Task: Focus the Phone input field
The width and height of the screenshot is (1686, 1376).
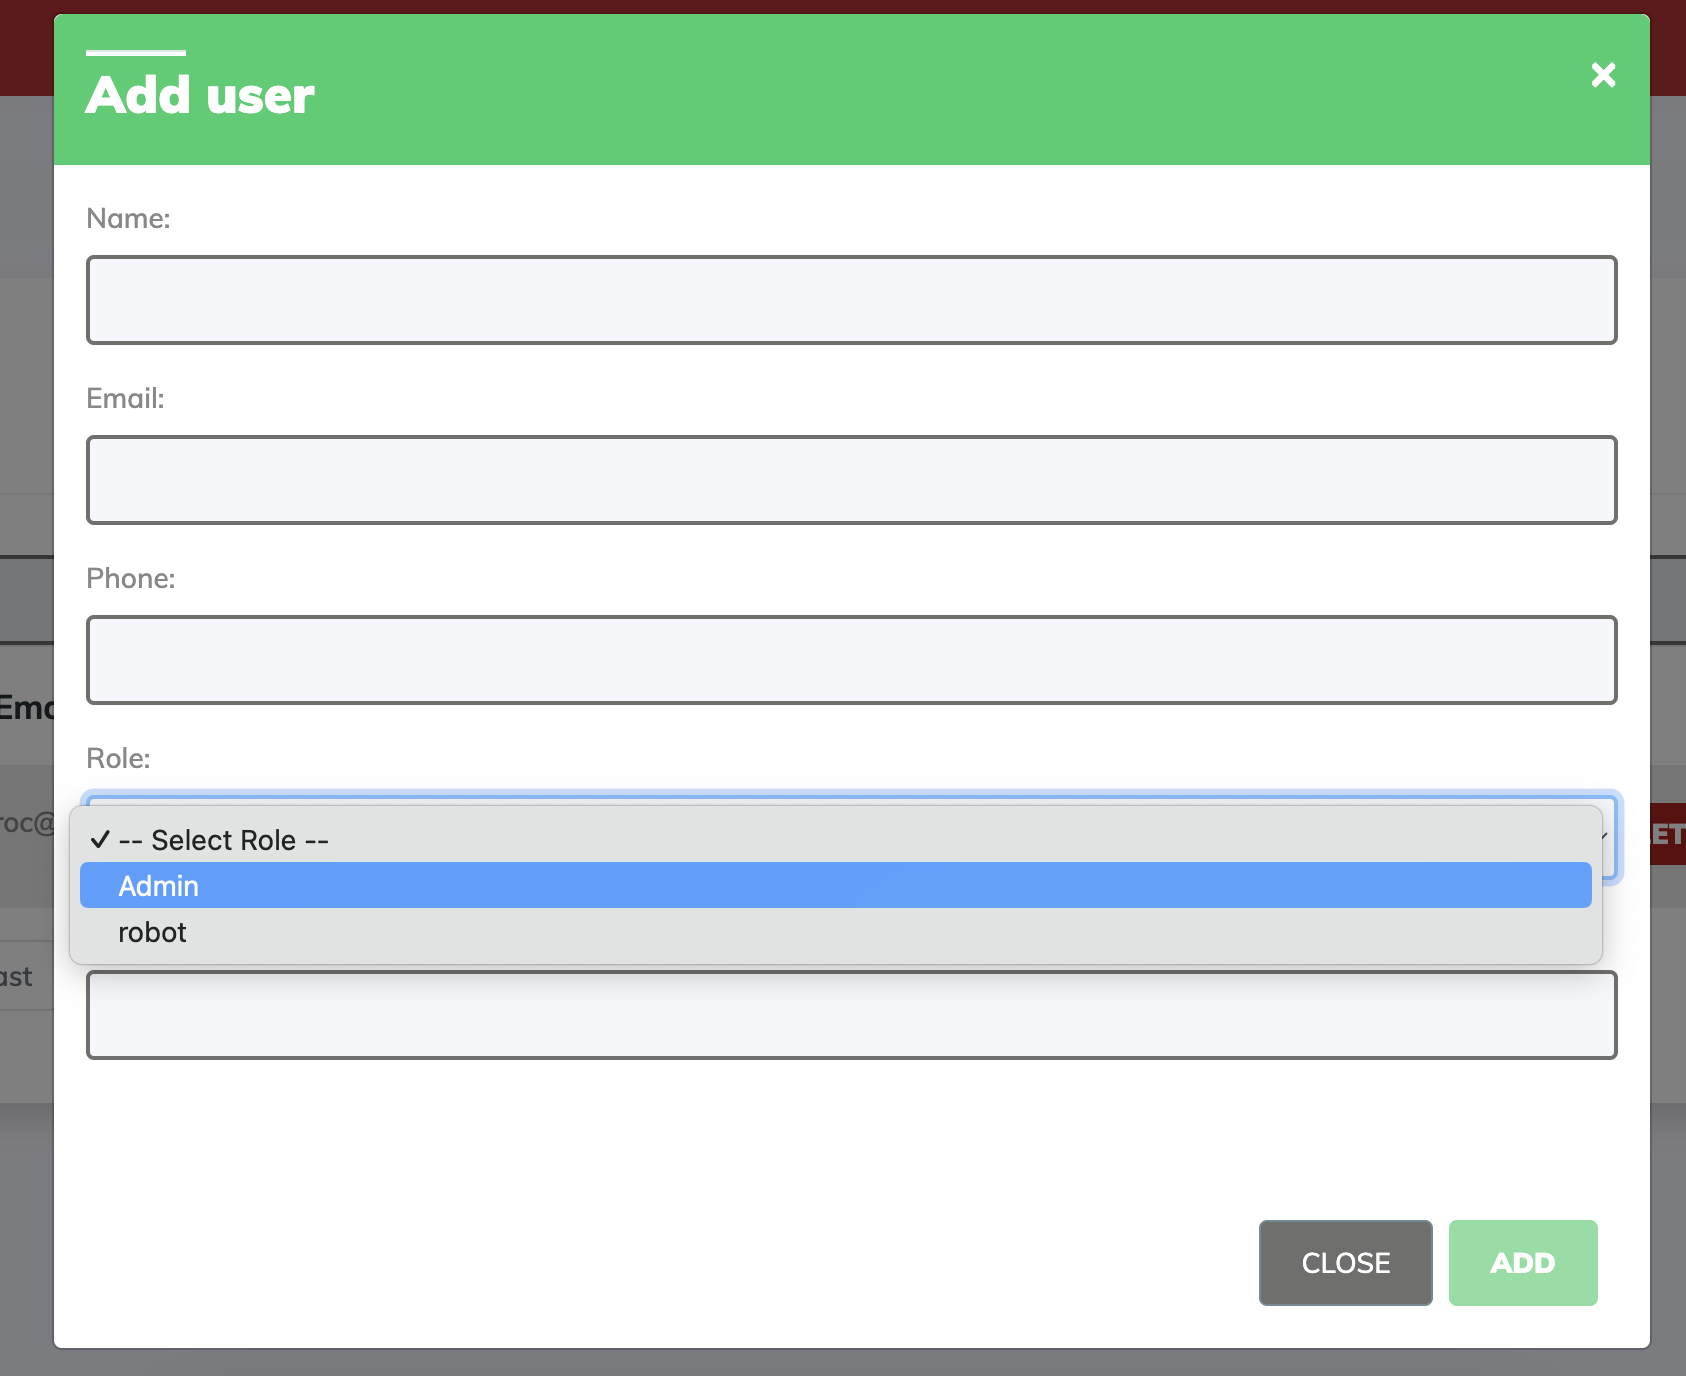Action: pos(850,660)
